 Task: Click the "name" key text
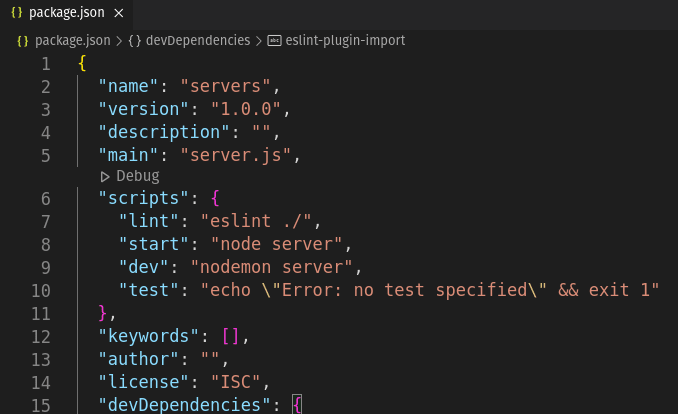click(128, 86)
